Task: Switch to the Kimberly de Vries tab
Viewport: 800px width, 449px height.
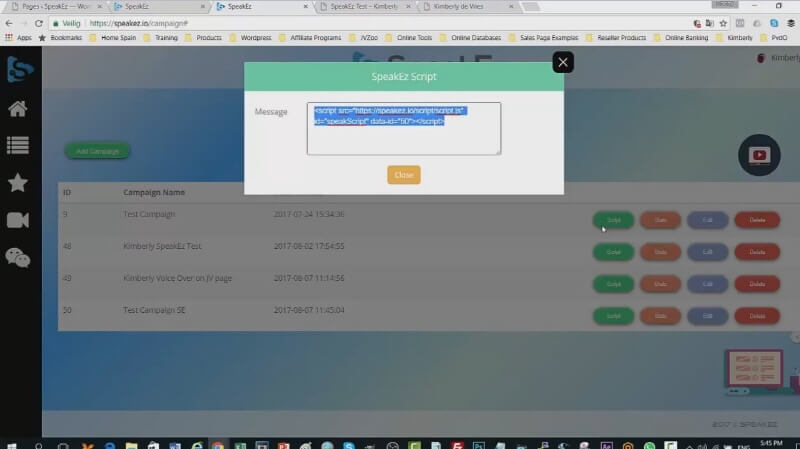Action: click(x=467, y=7)
